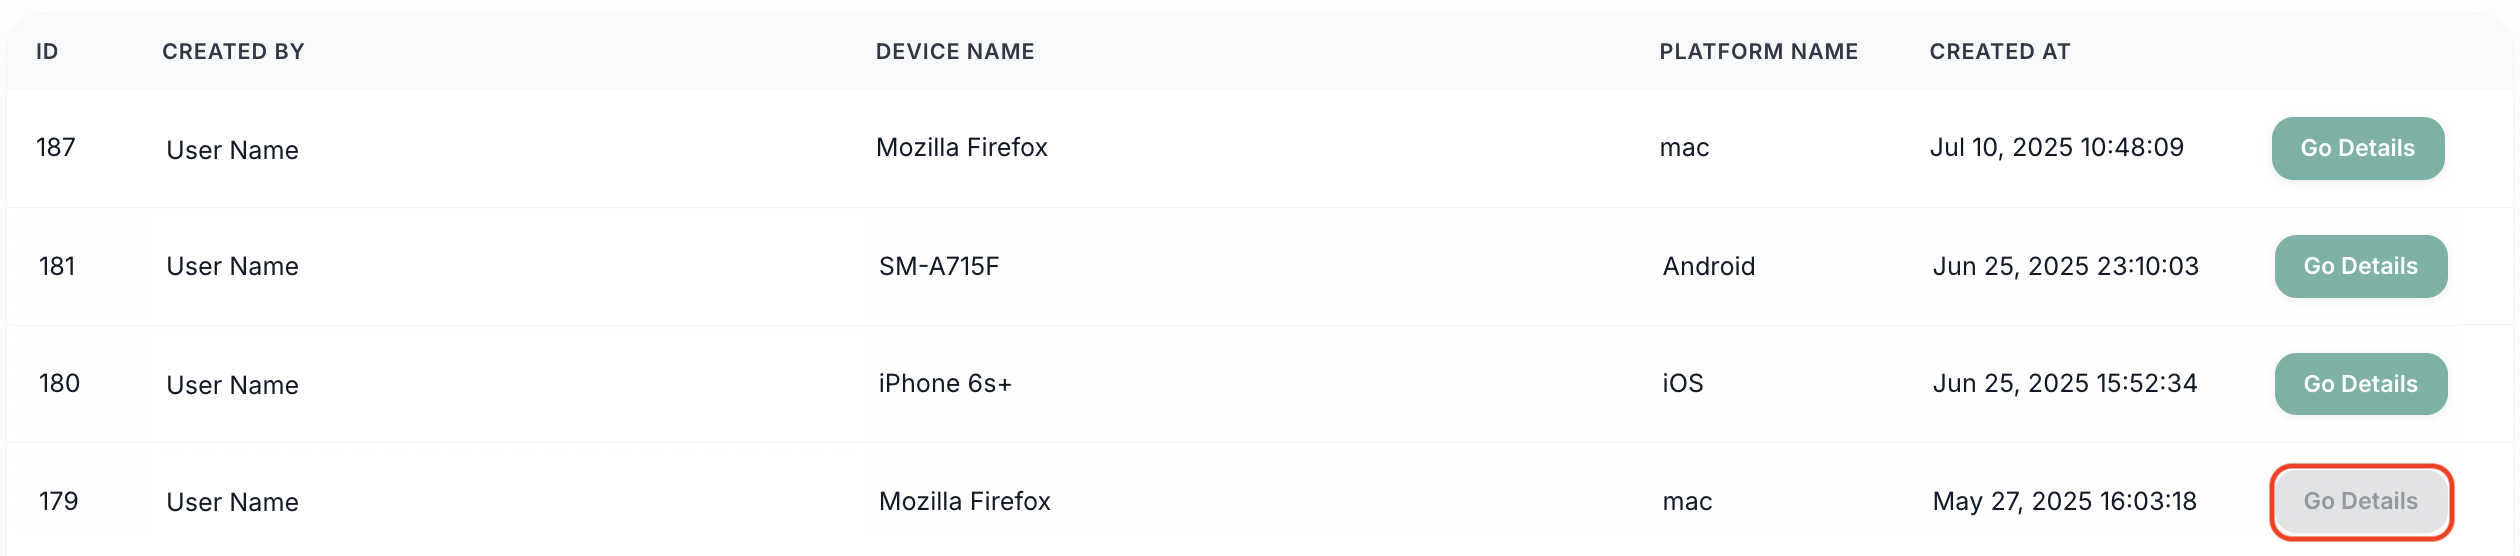The width and height of the screenshot is (2520, 556).
Task: Select the iOS platform cell
Action: (1683, 384)
